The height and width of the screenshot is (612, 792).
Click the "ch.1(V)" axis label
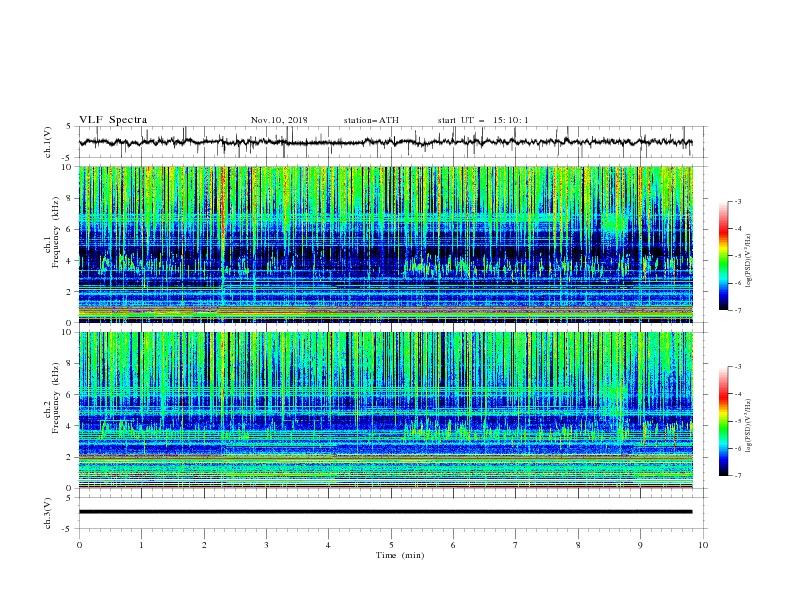point(48,142)
